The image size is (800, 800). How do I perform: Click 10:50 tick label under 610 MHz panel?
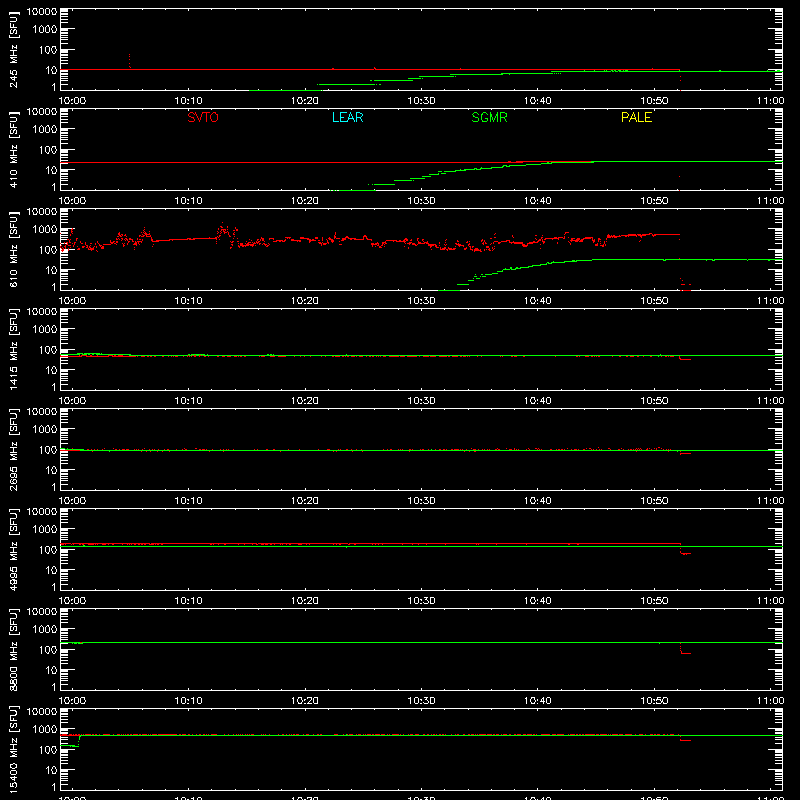coord(654,301)
